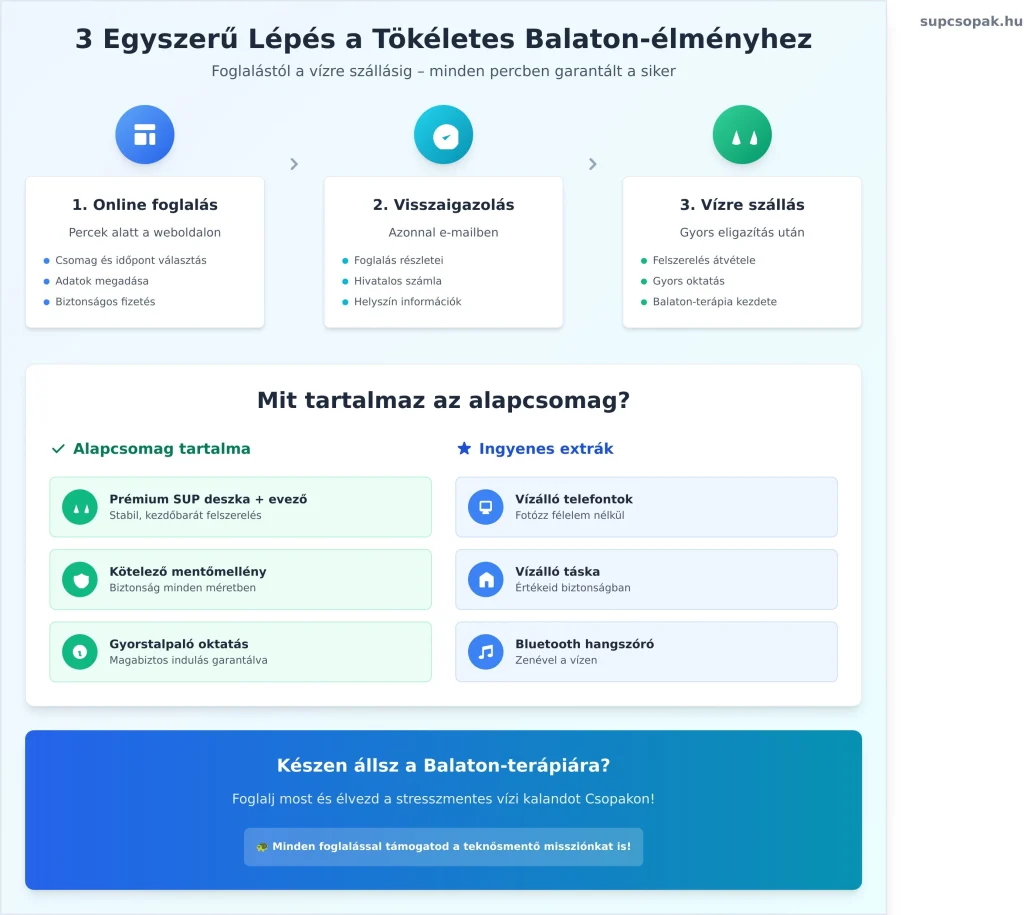Viewport: 1024px width, 915px height.
Task: Click the Kötelező mentőmellény shield icon
Action: coord(80,579)
